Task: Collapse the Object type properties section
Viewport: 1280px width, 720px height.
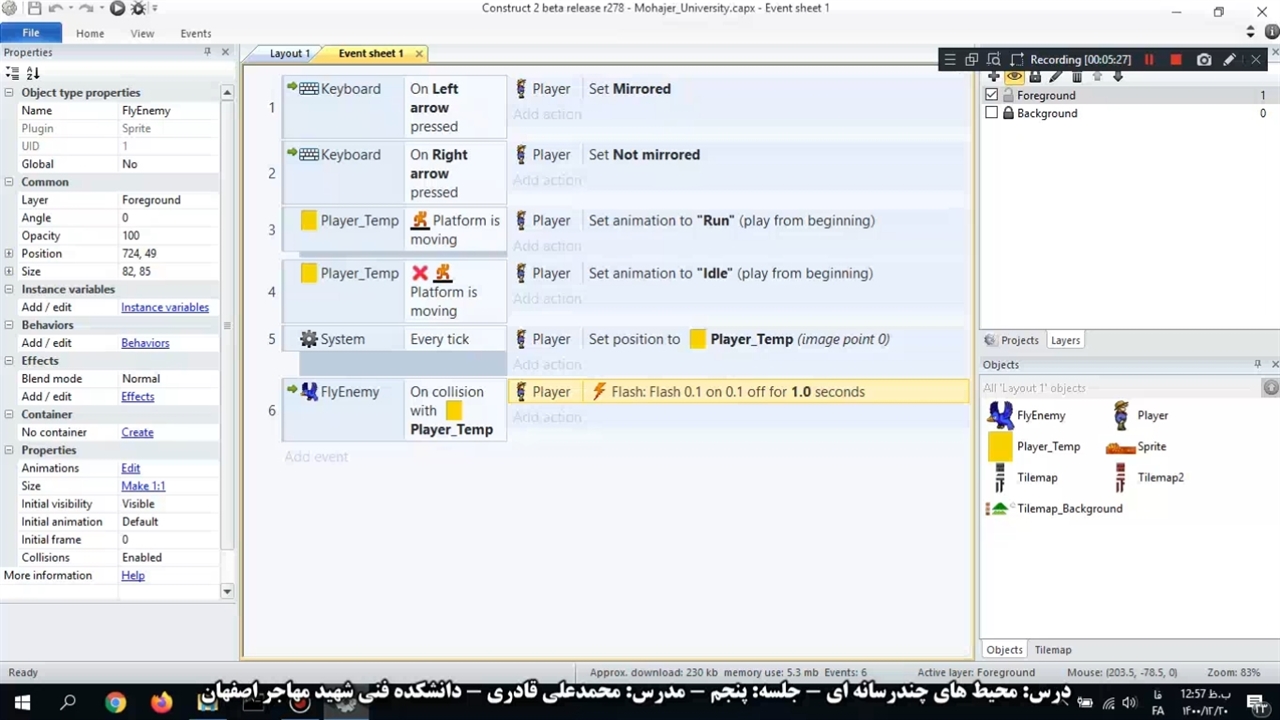Action: click(9, 93)
